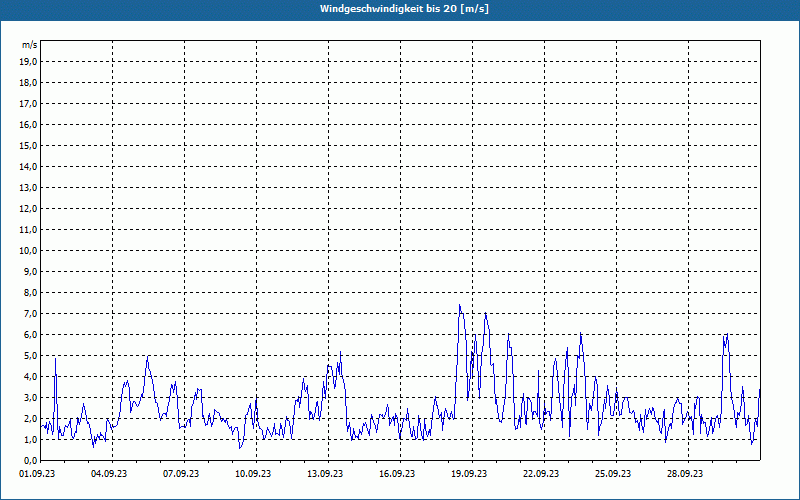This screenshot has height=500, width=800.
Task: Click the highest wind peak near 19.09.23
Action: 460,306
